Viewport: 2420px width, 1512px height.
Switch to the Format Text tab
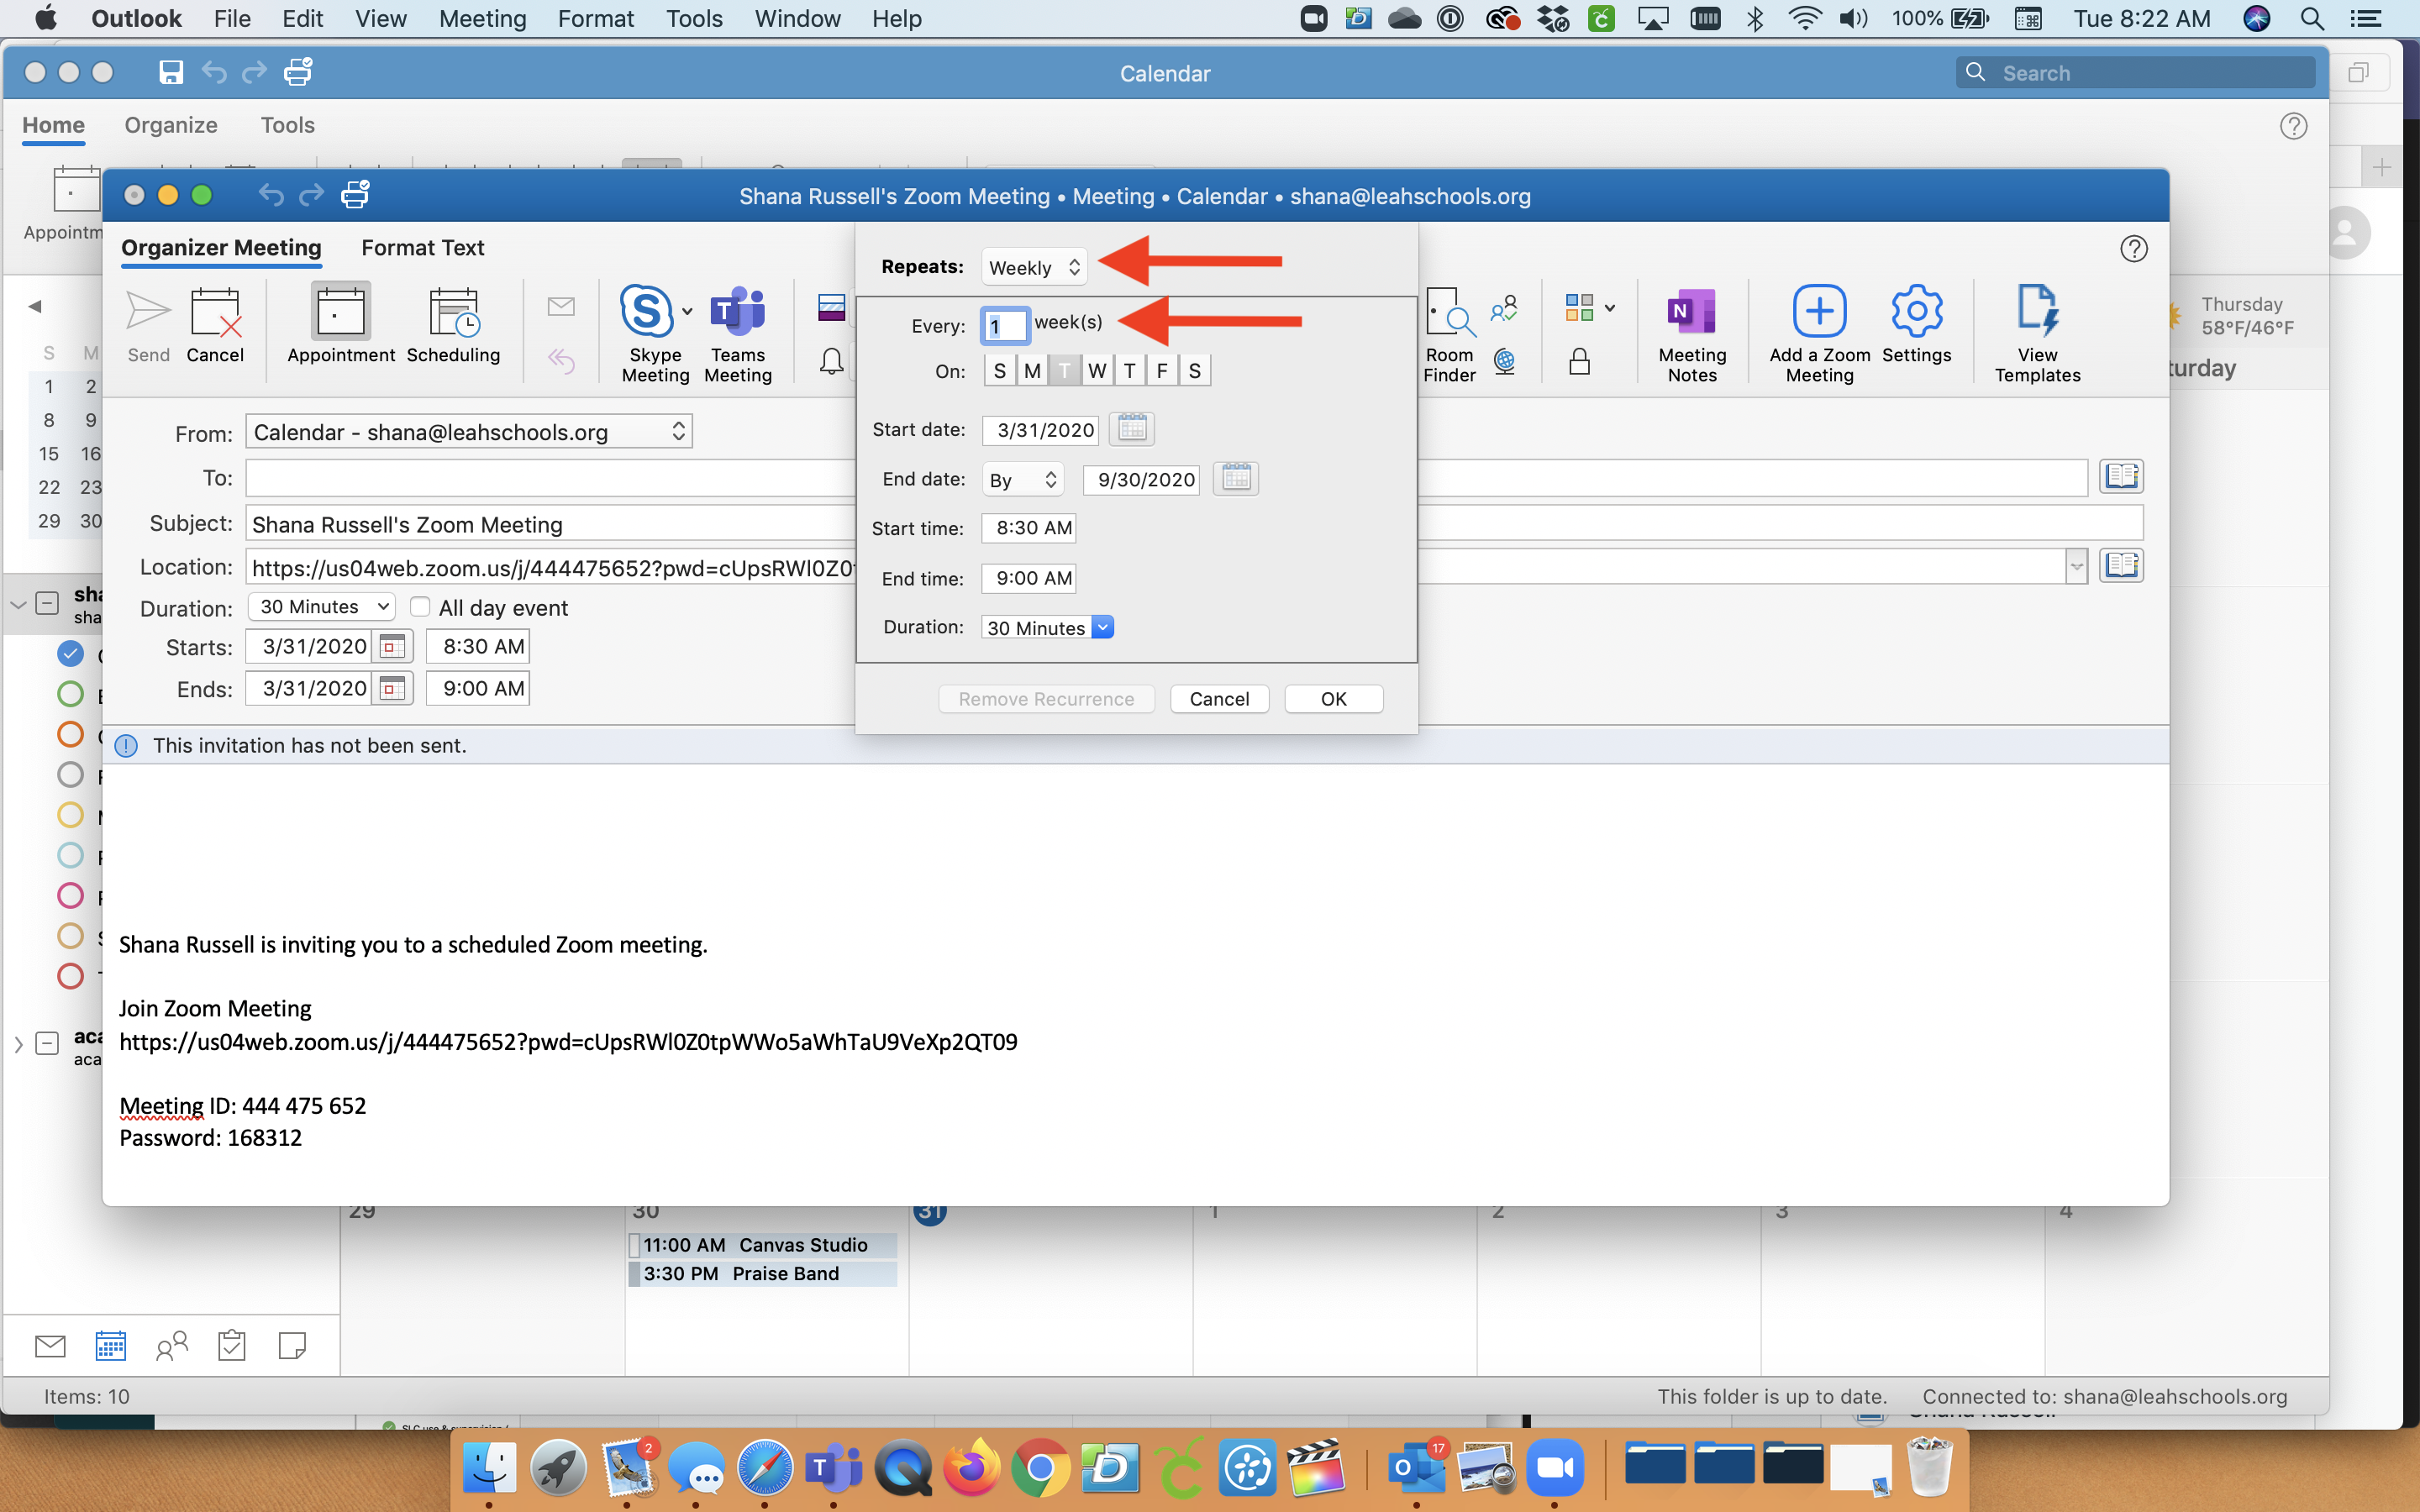422,248
